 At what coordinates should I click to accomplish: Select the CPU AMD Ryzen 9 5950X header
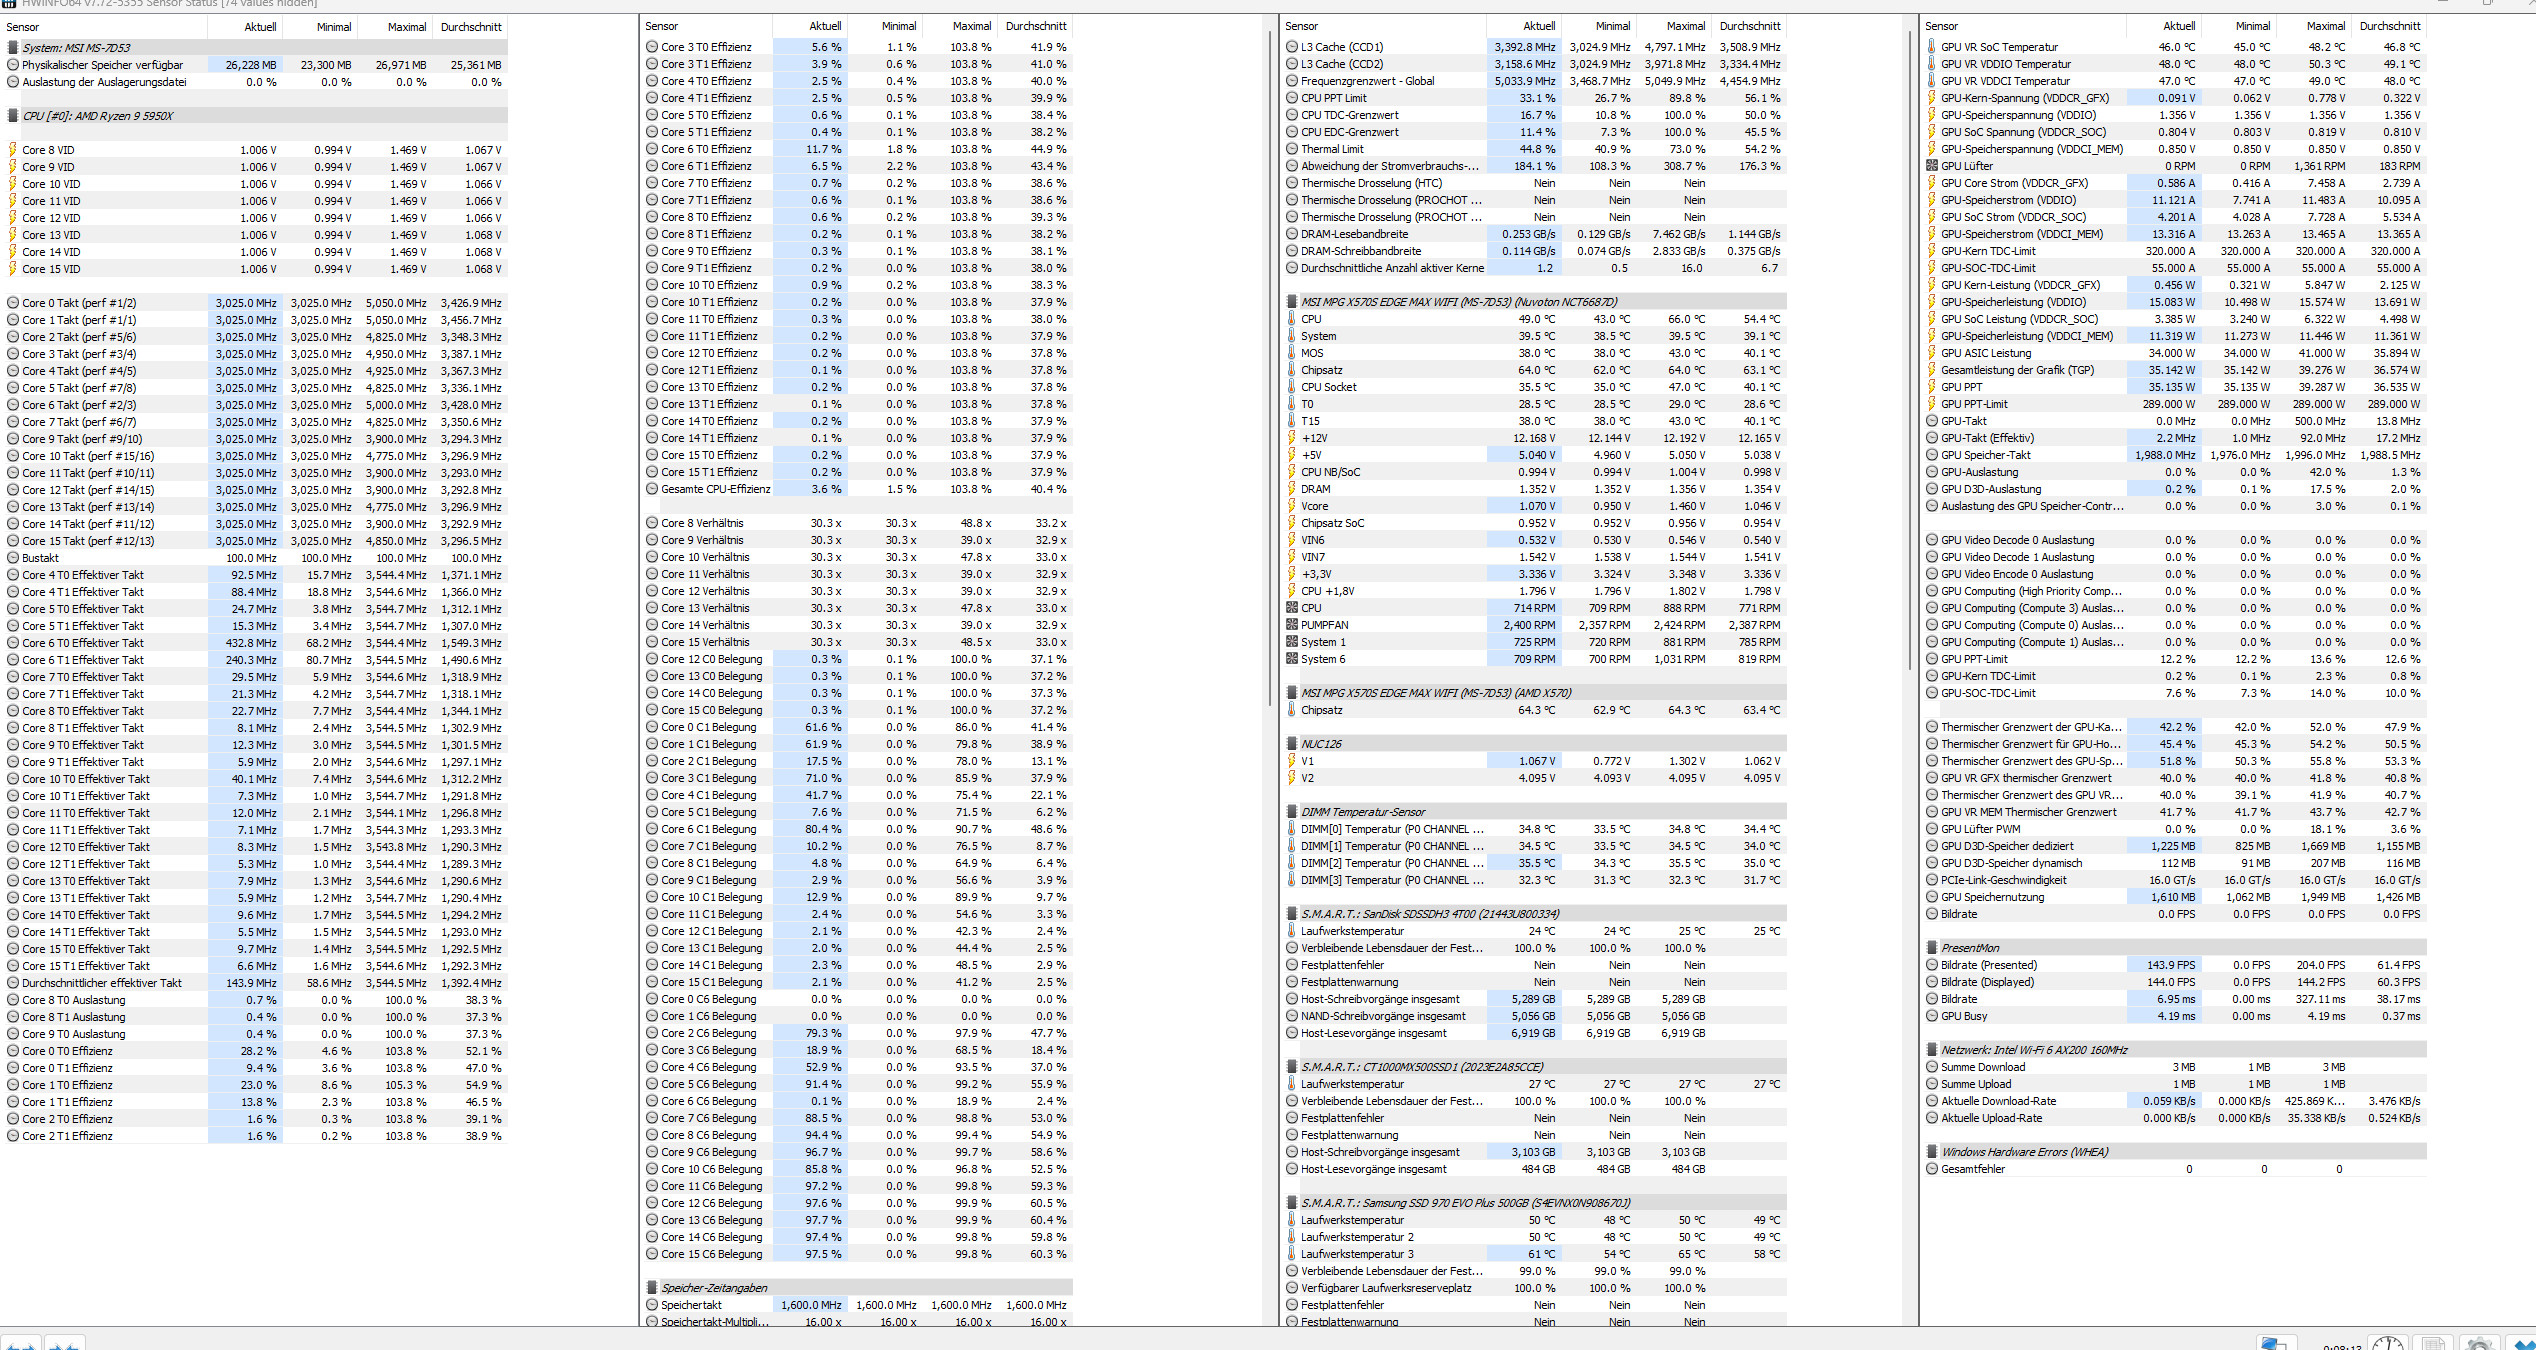[x=98, y=116]
